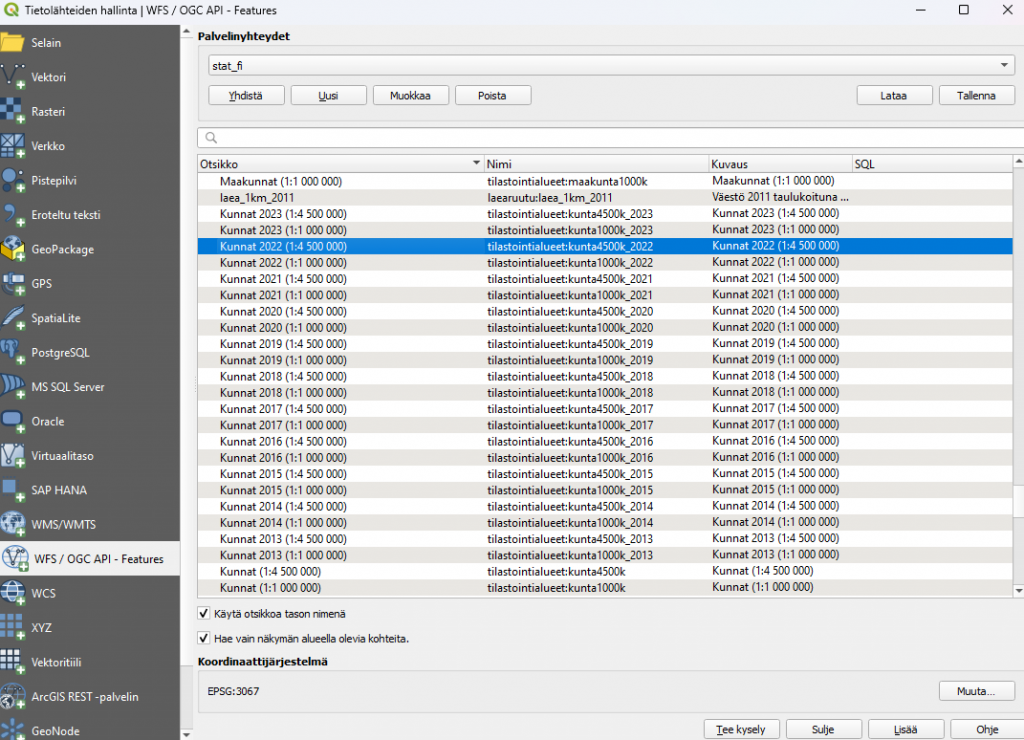Open the Virtuaalitaso layer icon

point(12,456)
